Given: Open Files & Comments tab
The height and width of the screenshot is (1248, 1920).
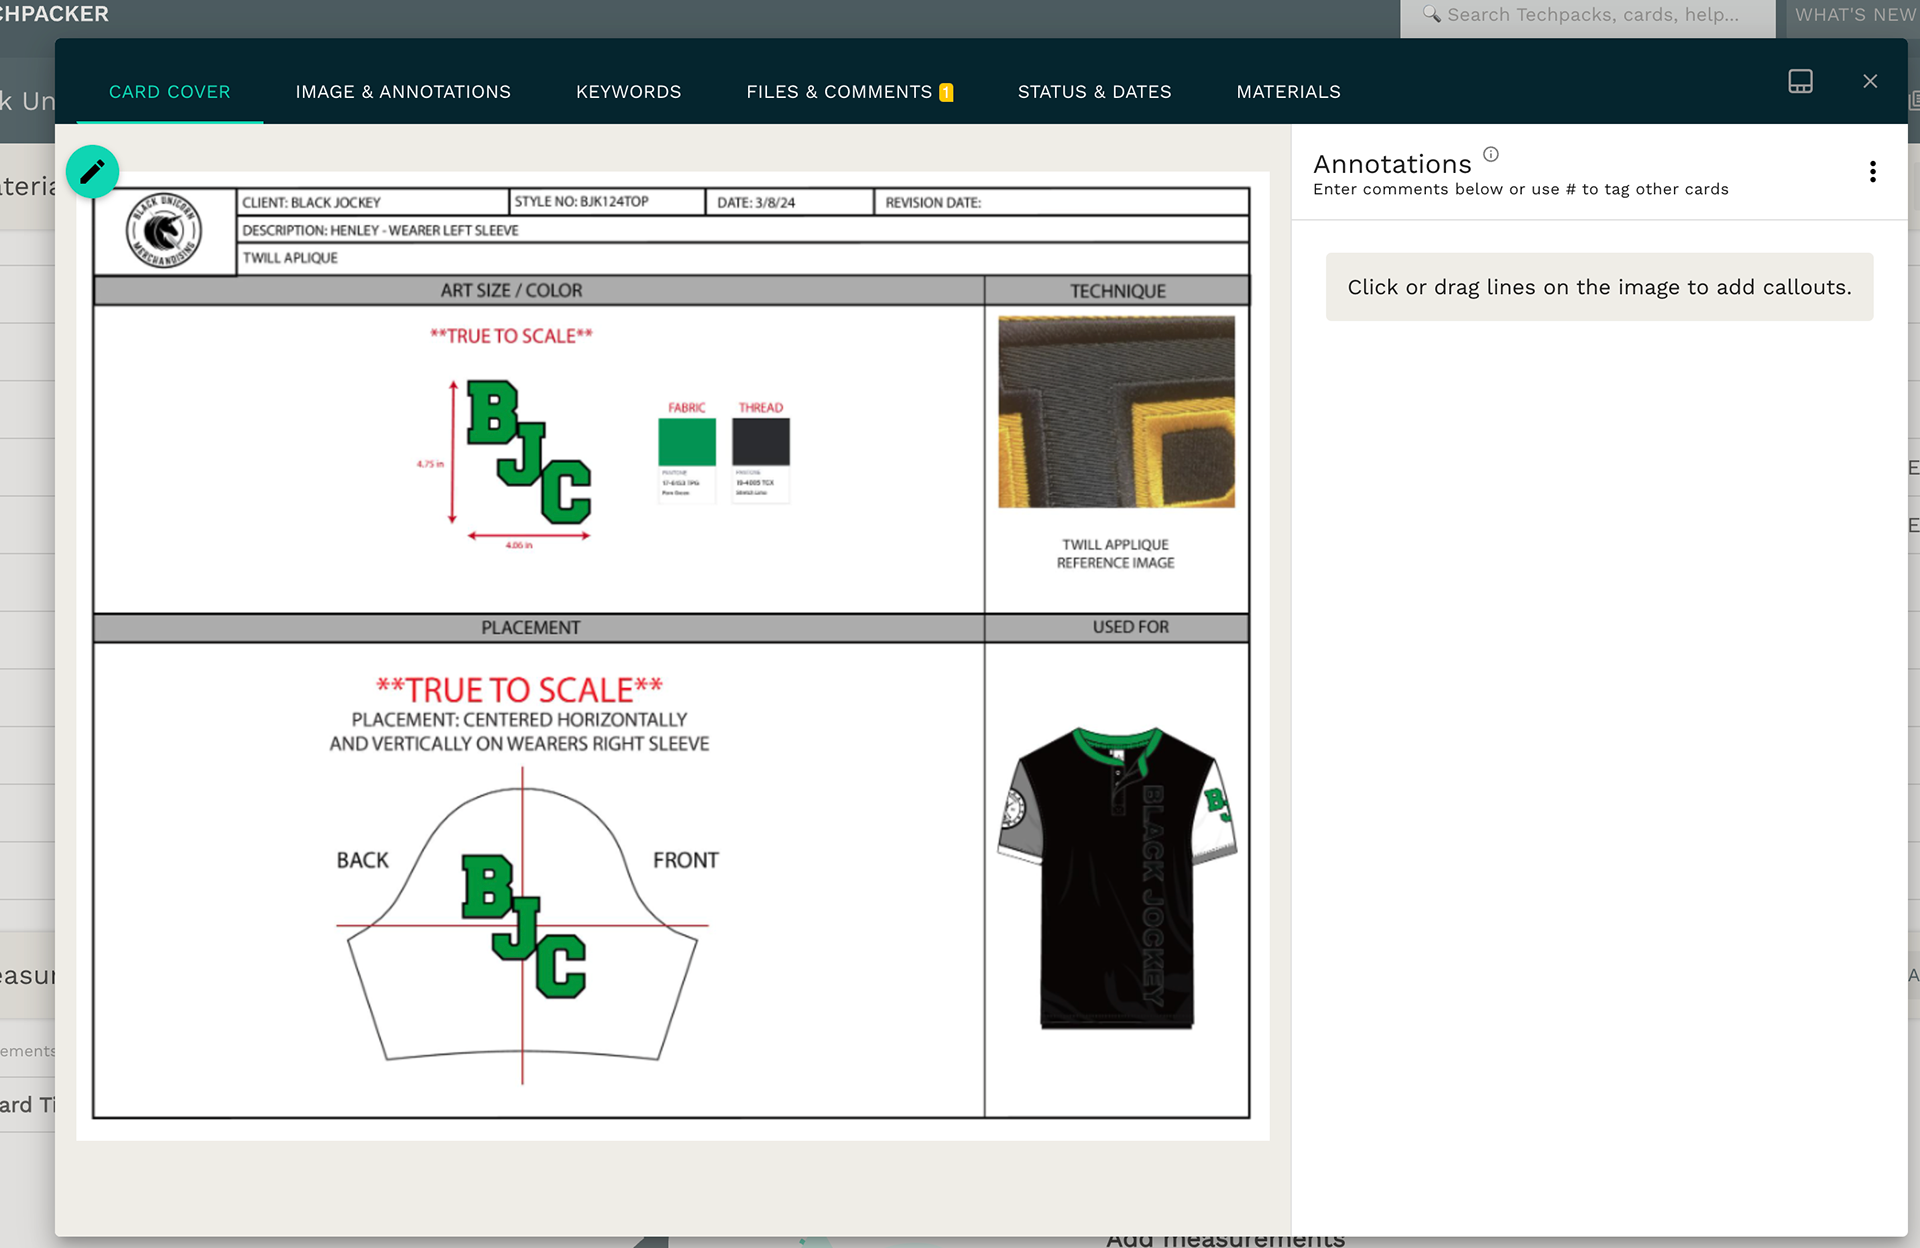Looking at the screenshot, I should click(x=838, y=92).
